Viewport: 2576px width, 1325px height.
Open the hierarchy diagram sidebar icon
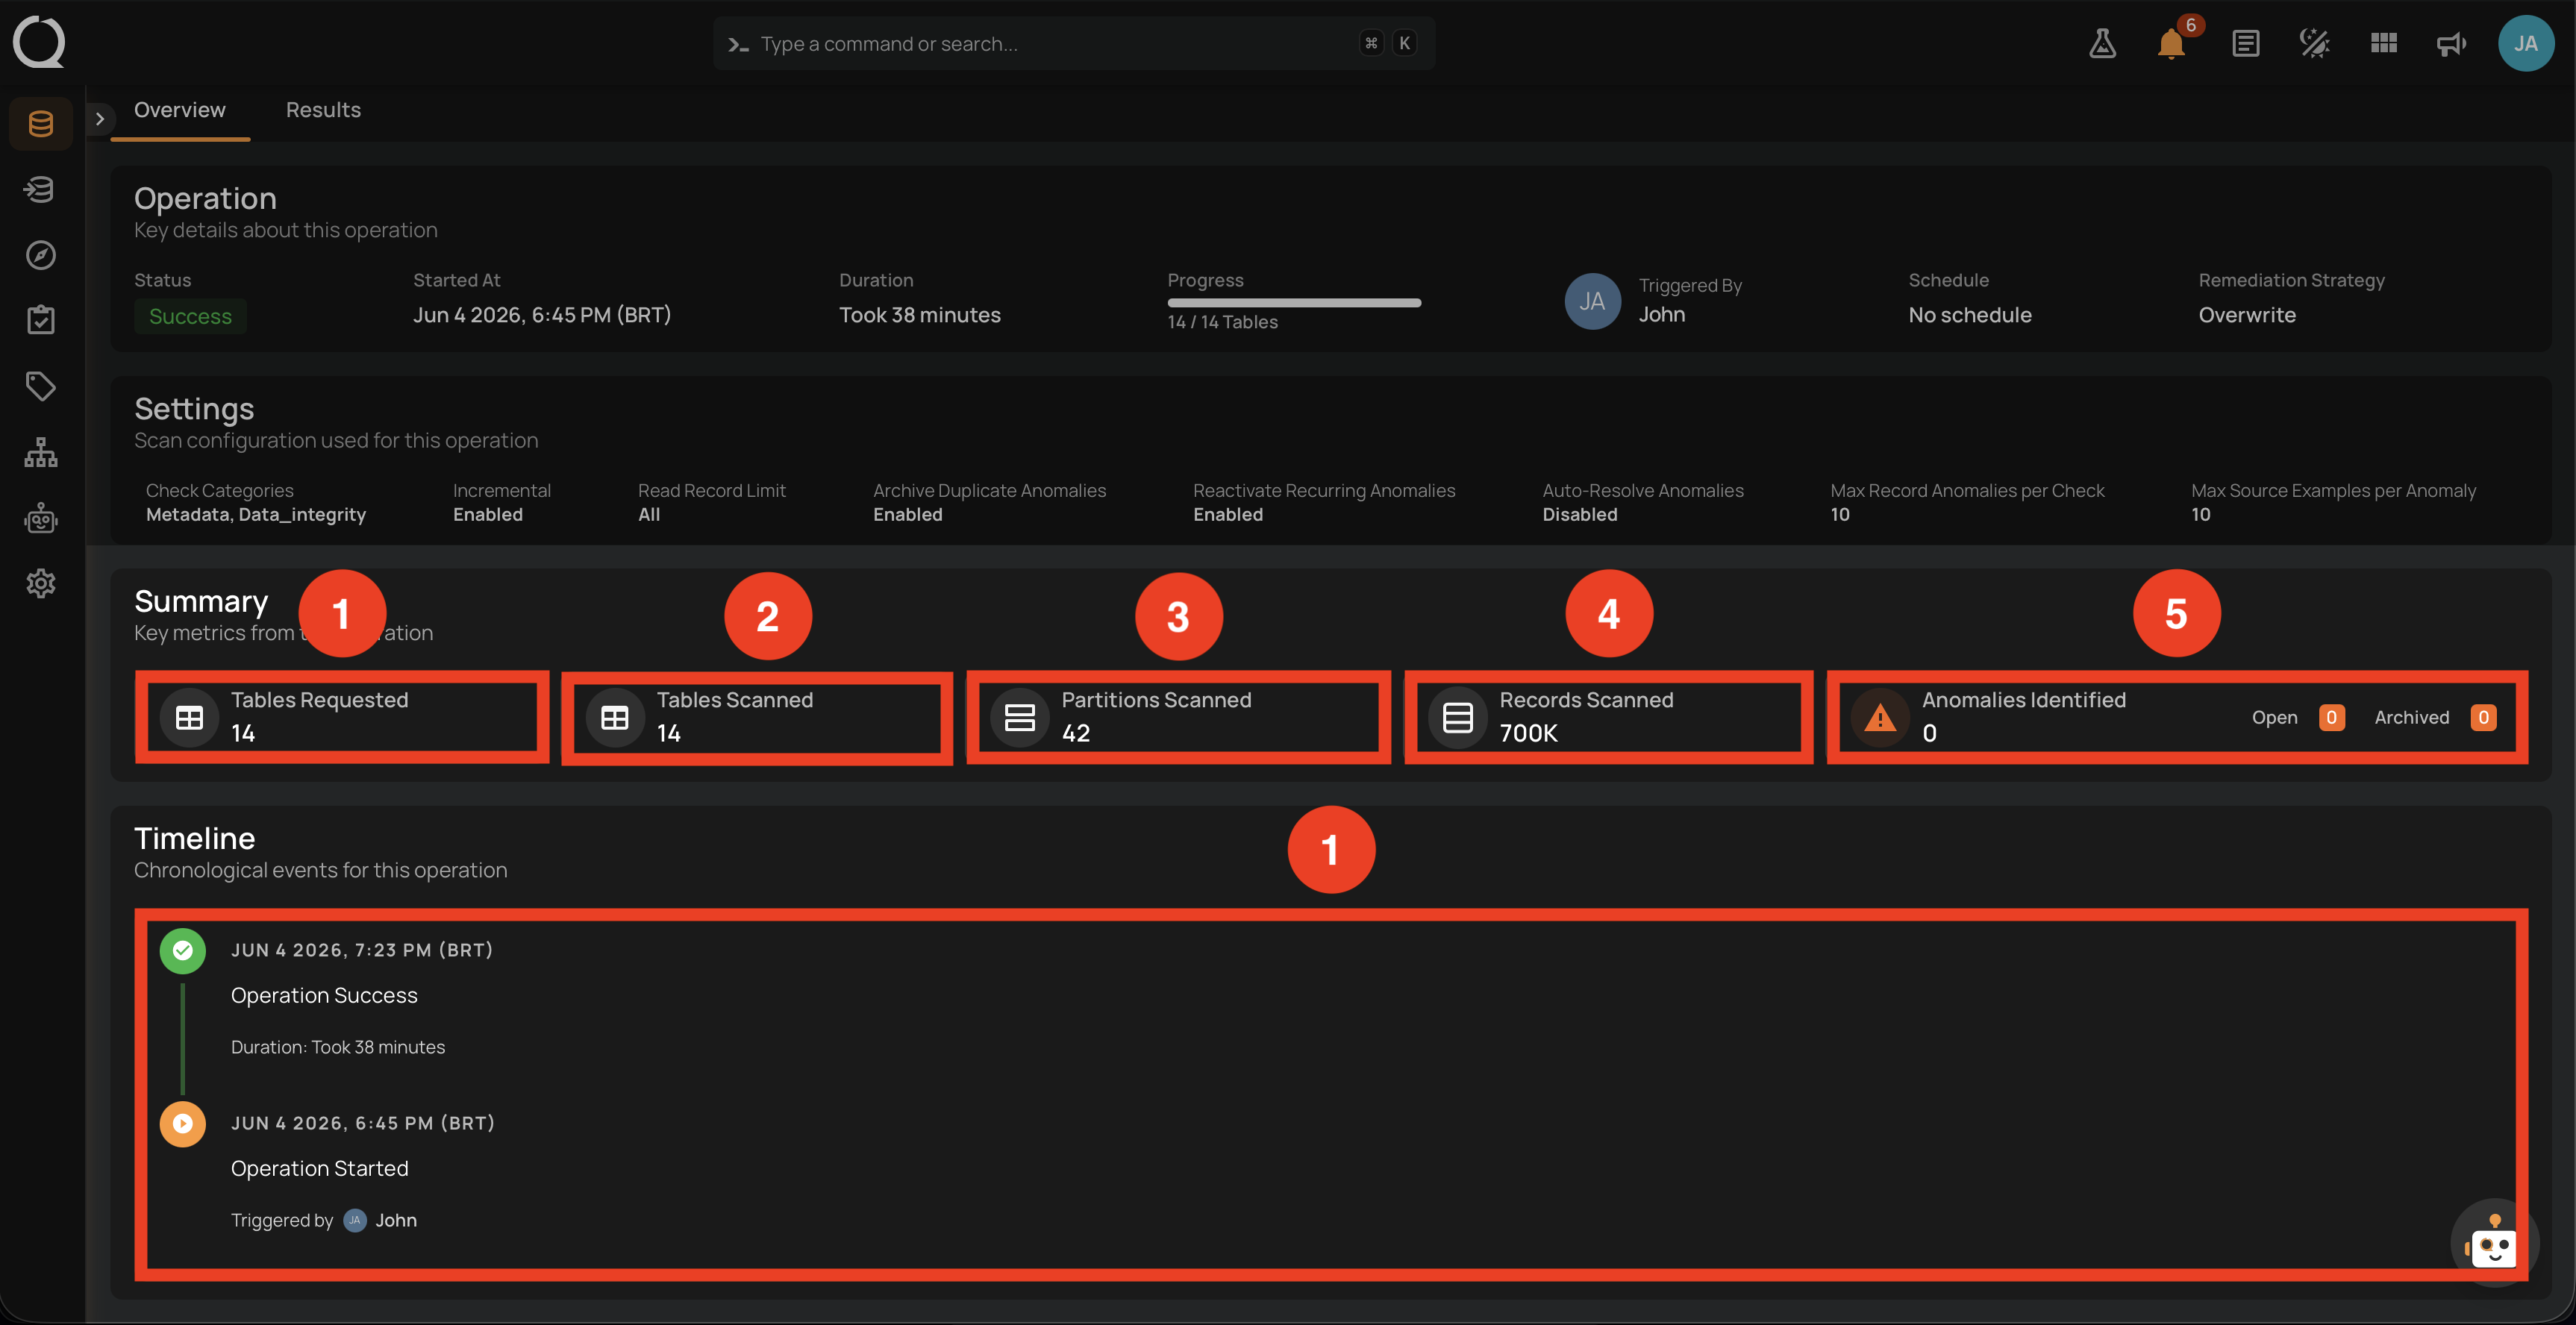(41, 452)
